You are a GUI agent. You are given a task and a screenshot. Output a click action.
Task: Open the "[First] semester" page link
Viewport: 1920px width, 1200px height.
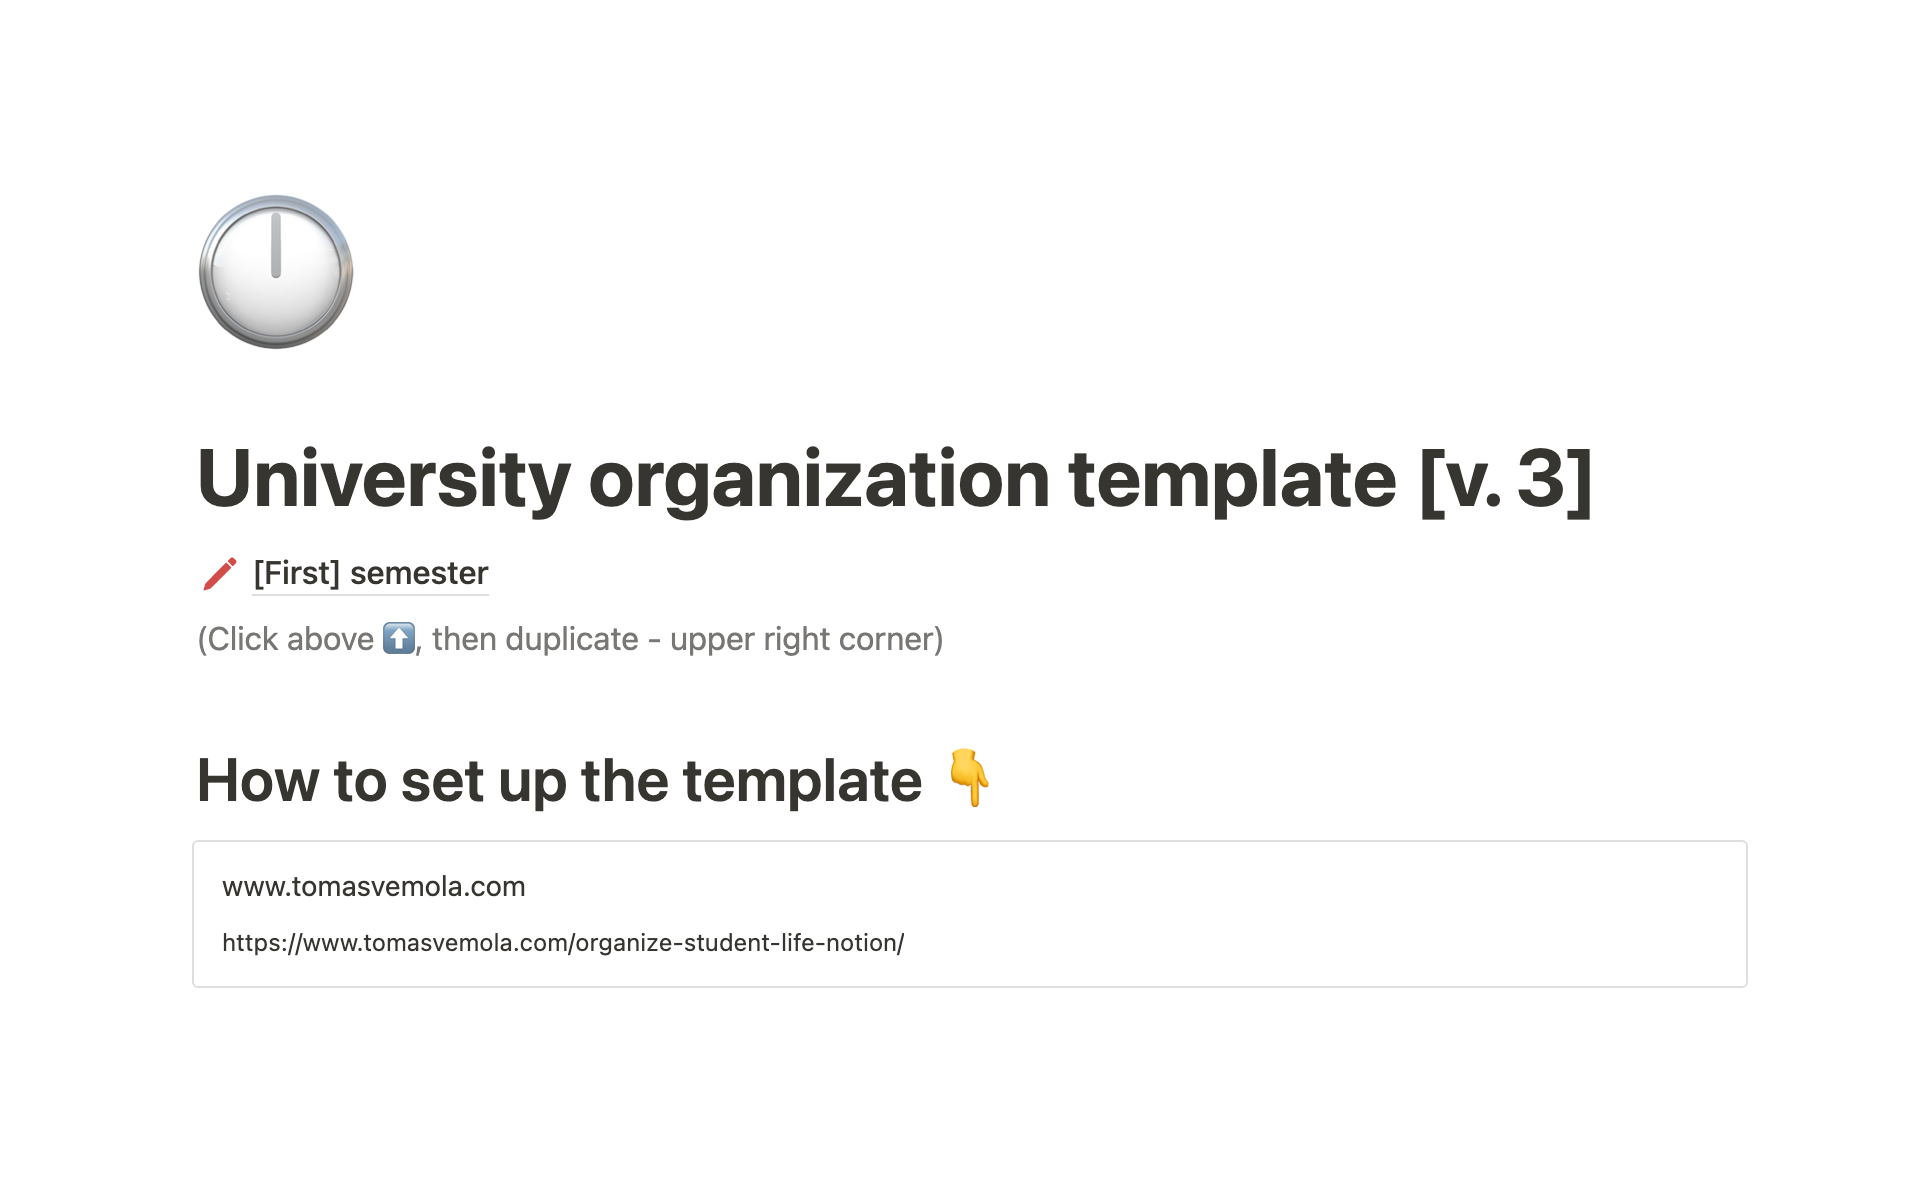coord(370,574)
